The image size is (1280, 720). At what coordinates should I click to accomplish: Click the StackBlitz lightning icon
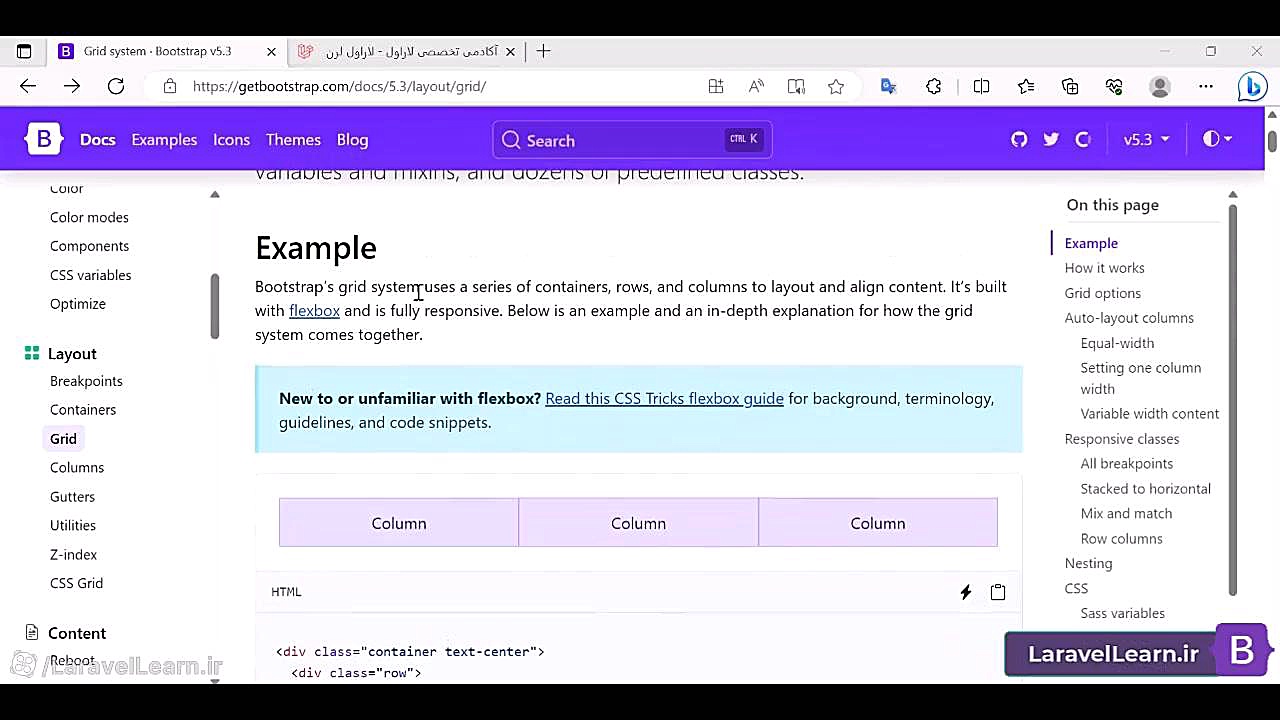click(966, 592)
